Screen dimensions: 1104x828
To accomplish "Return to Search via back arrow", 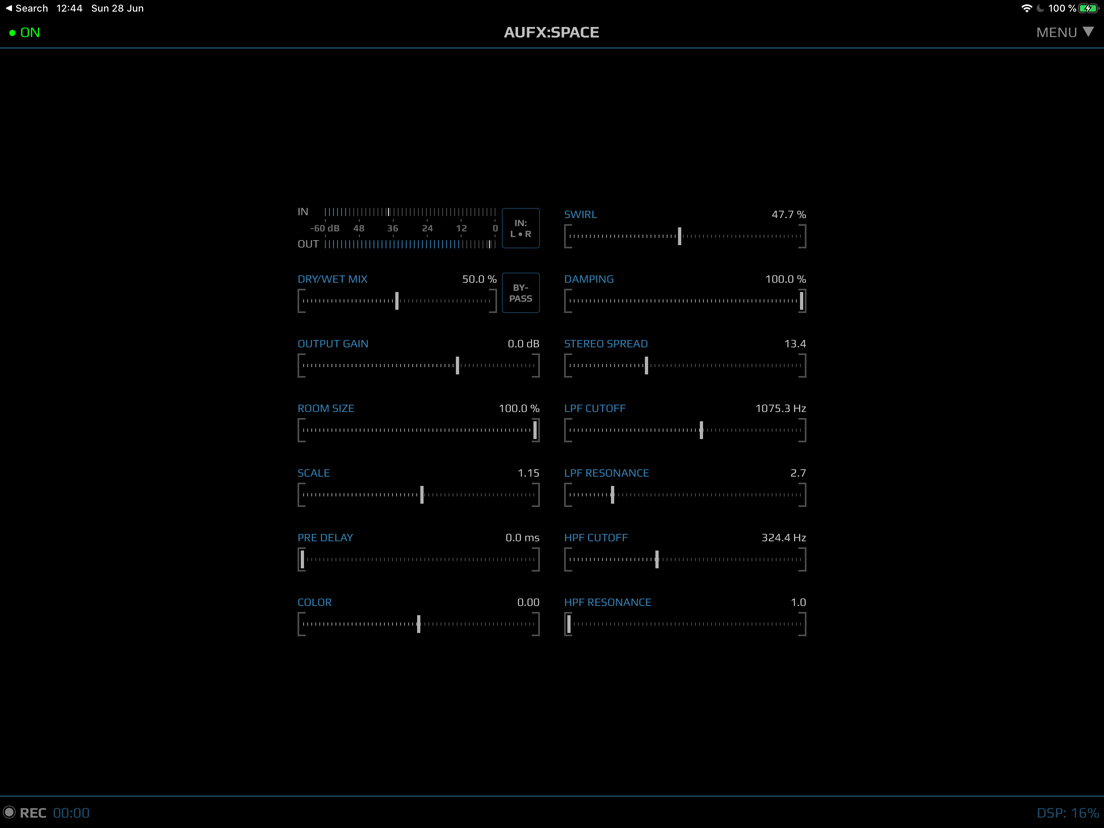I will [26, 8].
